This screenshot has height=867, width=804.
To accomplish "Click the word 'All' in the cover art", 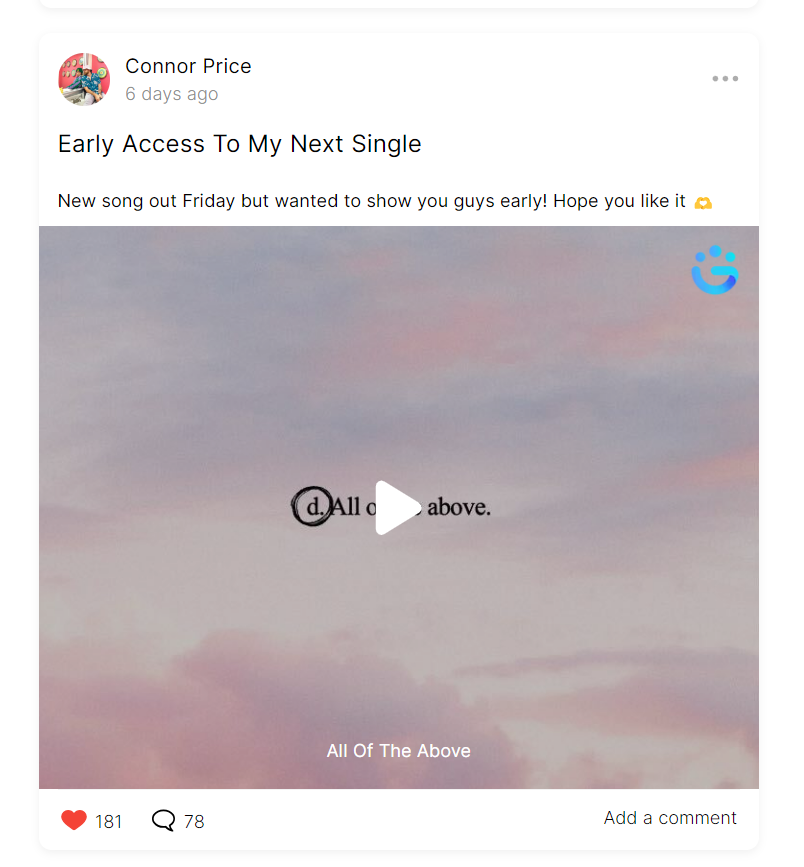I will (x=346, y=506).
